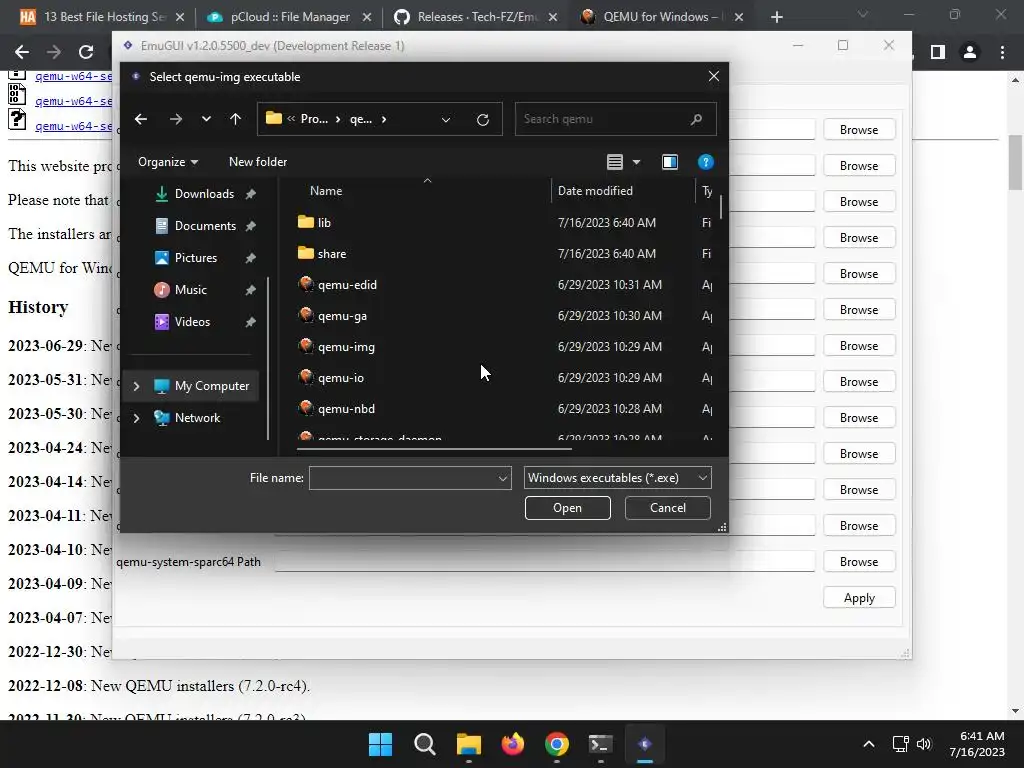Open file dialog help
1024x768 pixels.
click(705, 162)
